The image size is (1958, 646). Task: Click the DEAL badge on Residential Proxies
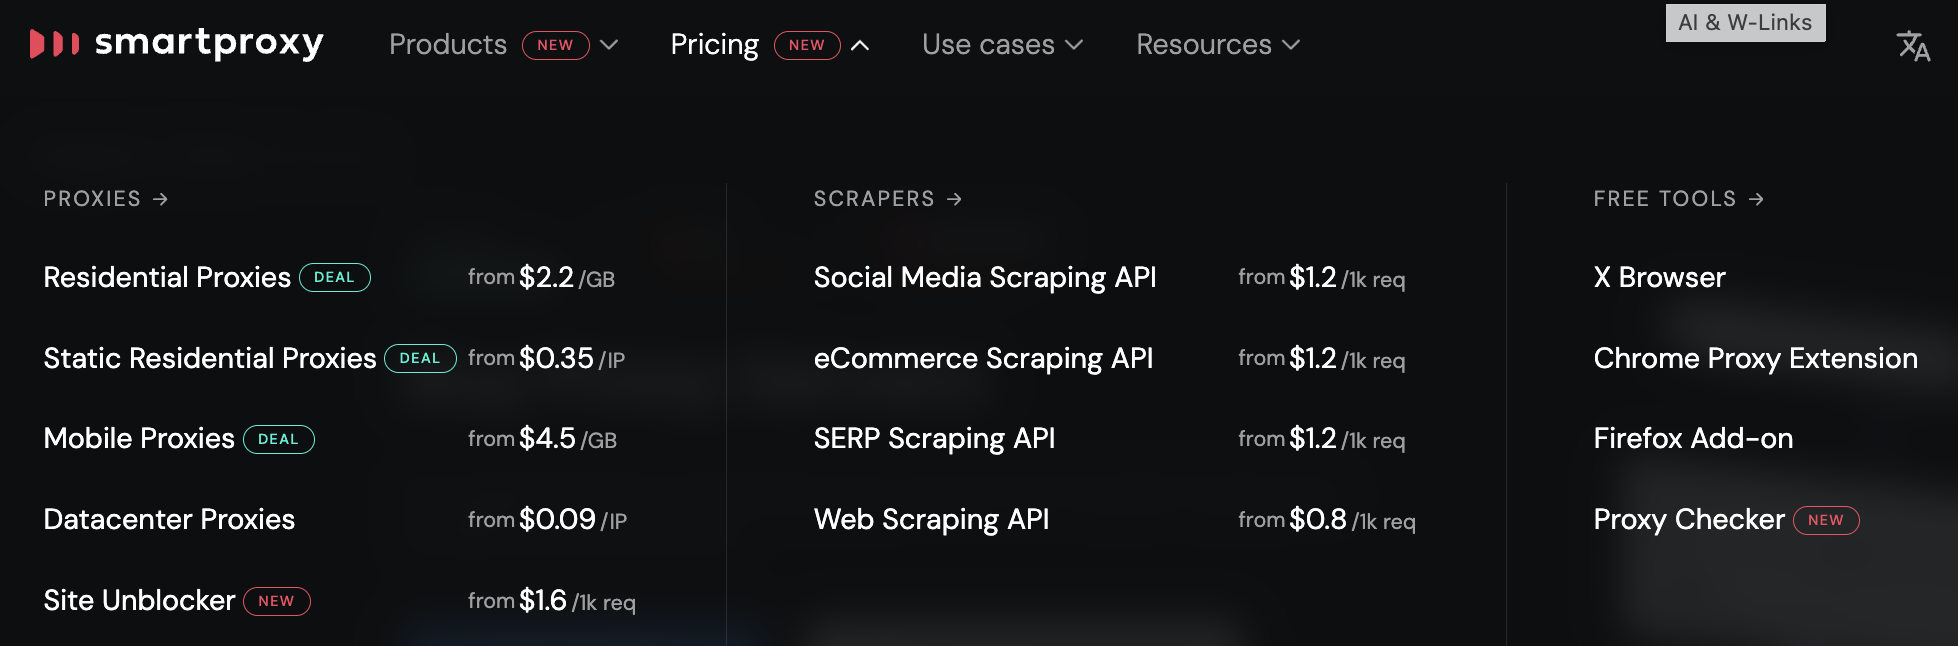coord(335,278)
